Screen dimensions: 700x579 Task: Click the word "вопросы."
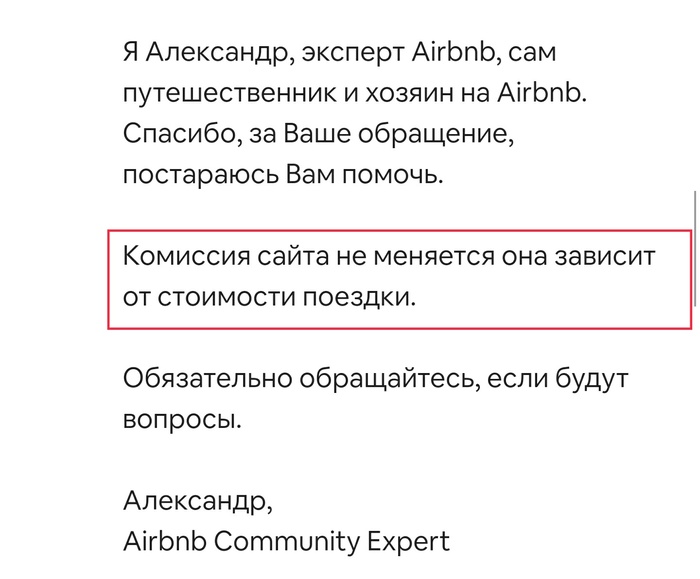[x=182, y=419]
